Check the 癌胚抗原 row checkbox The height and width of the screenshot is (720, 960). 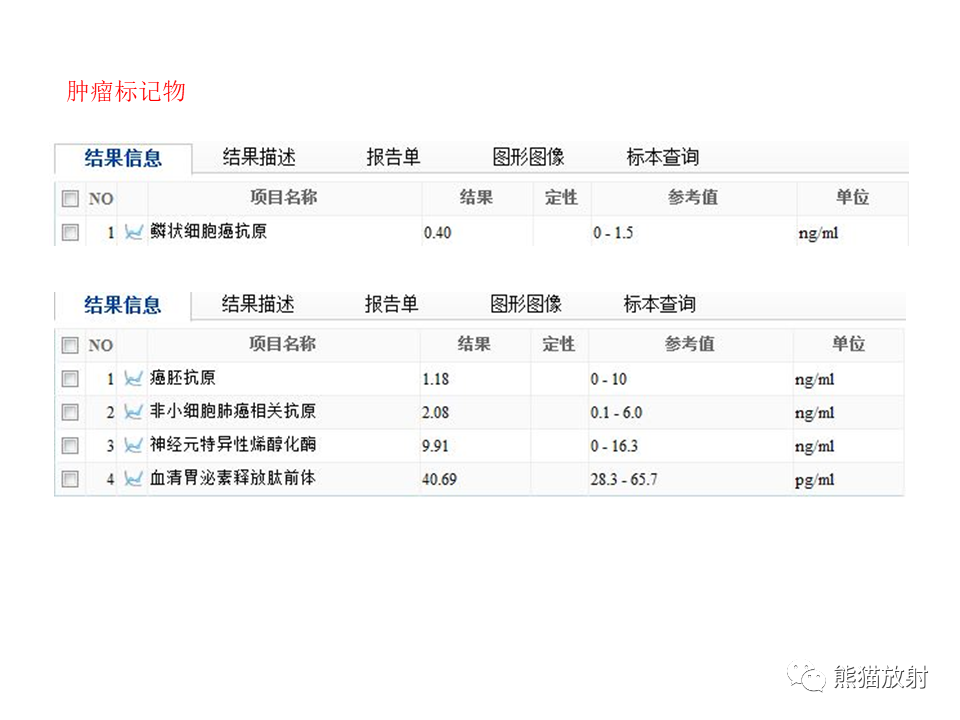pyautogui.click(x=70, y=379)
